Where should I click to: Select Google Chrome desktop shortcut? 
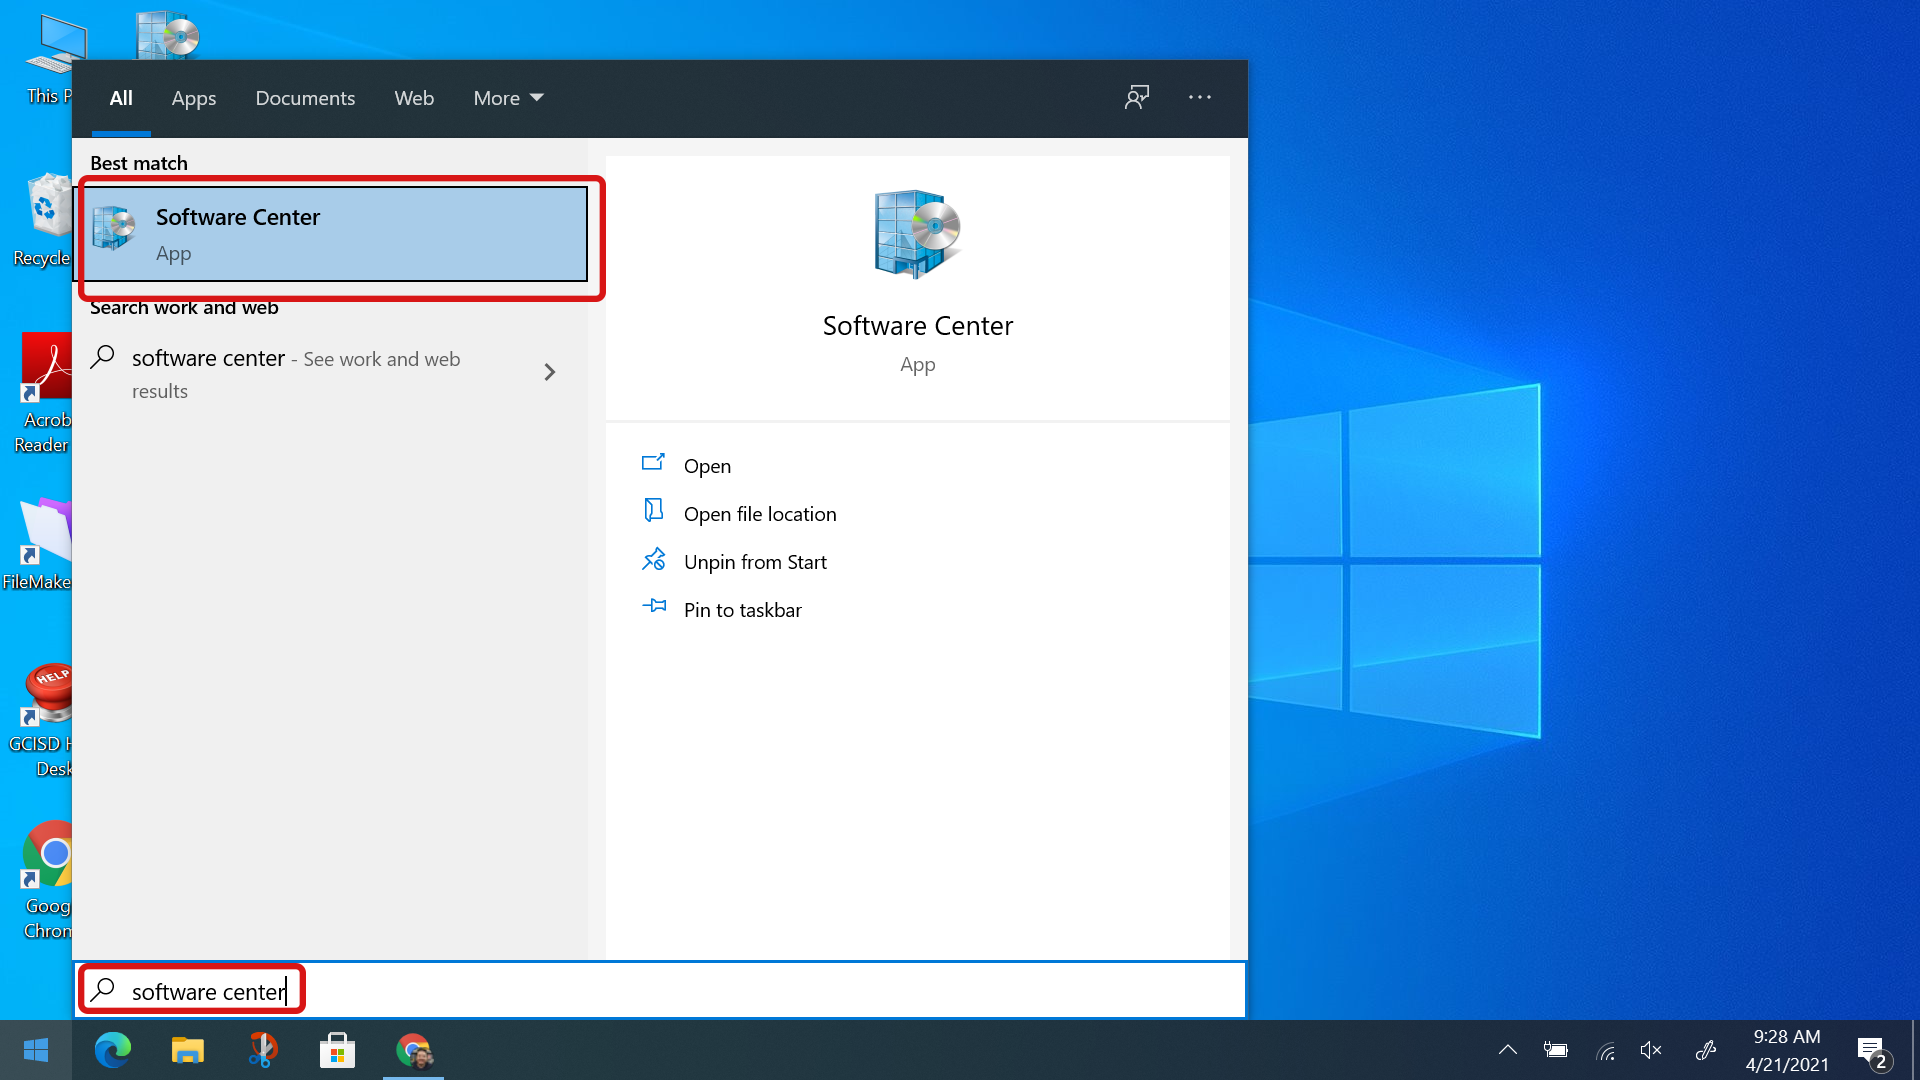[x=46, y=881]
